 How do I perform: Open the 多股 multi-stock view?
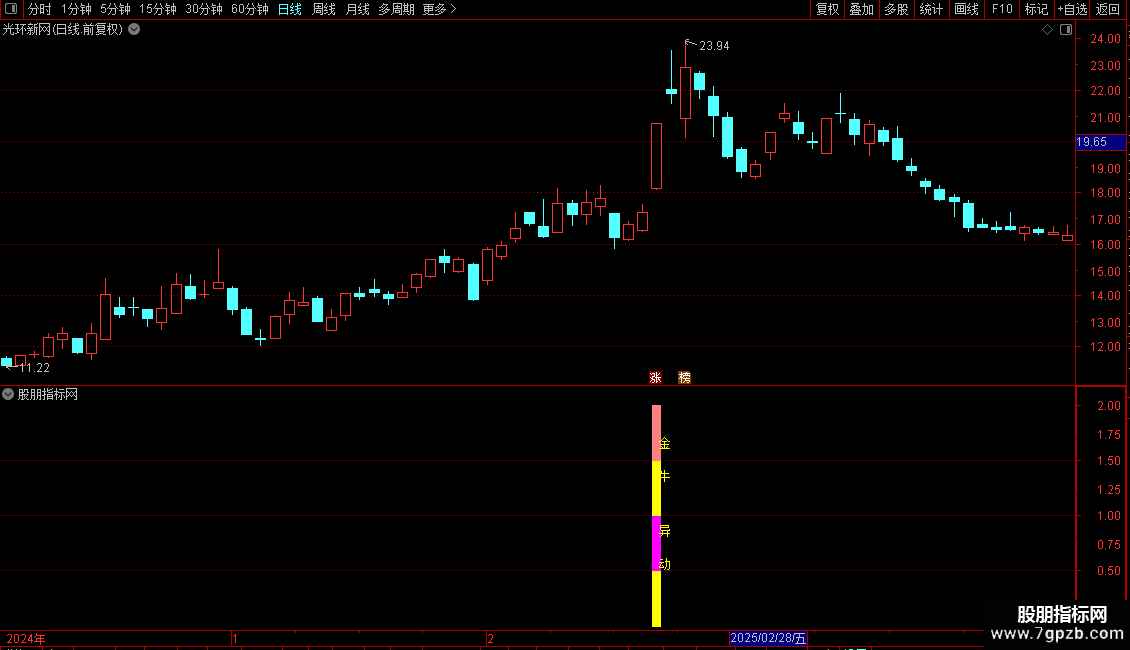pos(896,9)
